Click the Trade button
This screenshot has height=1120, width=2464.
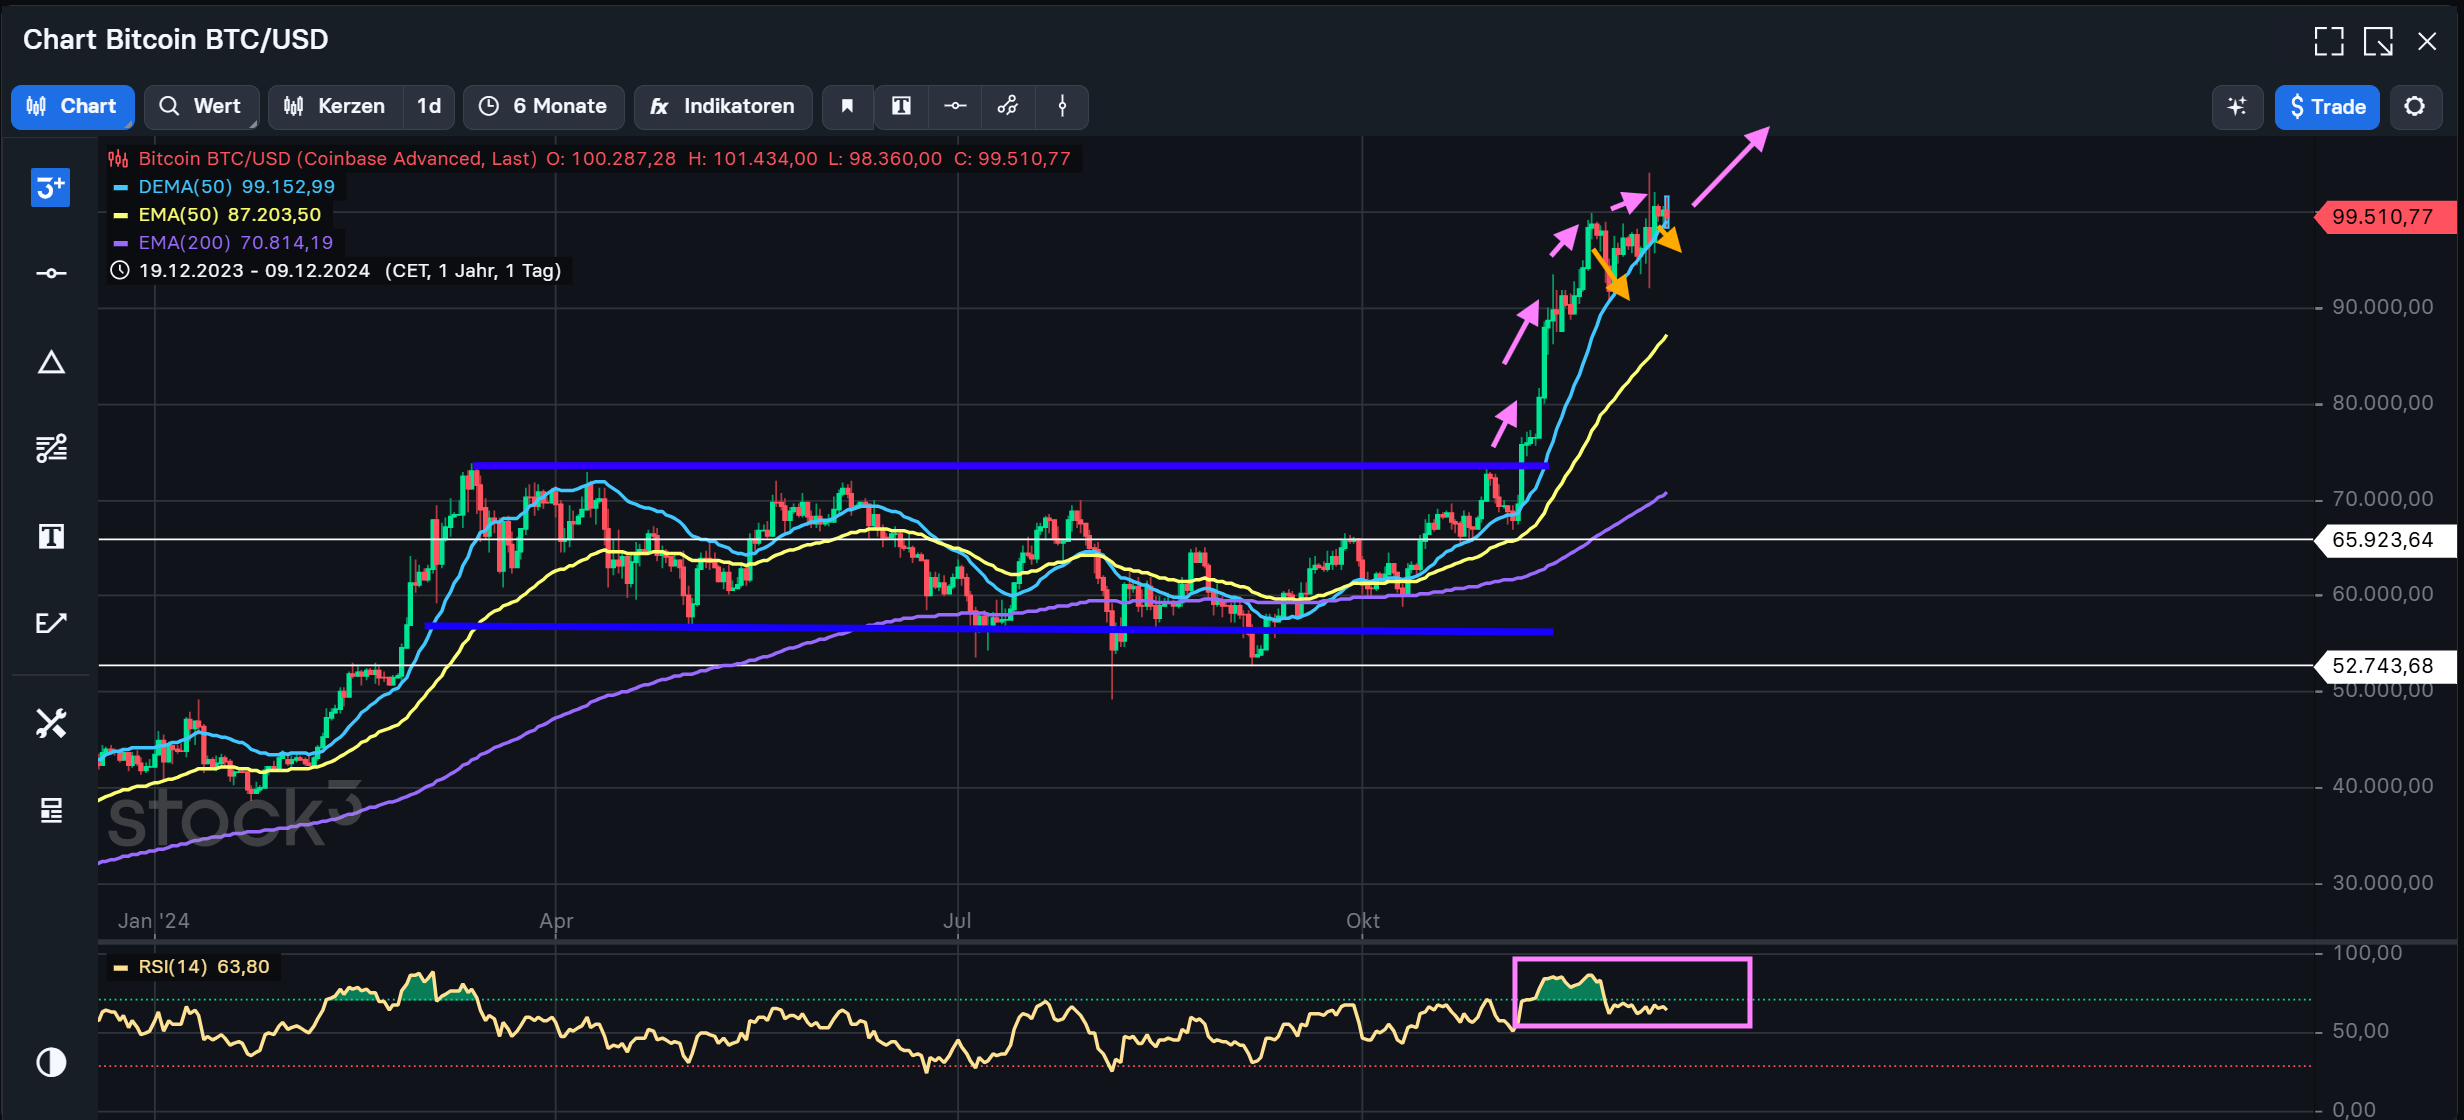(x=2327, y=107)
